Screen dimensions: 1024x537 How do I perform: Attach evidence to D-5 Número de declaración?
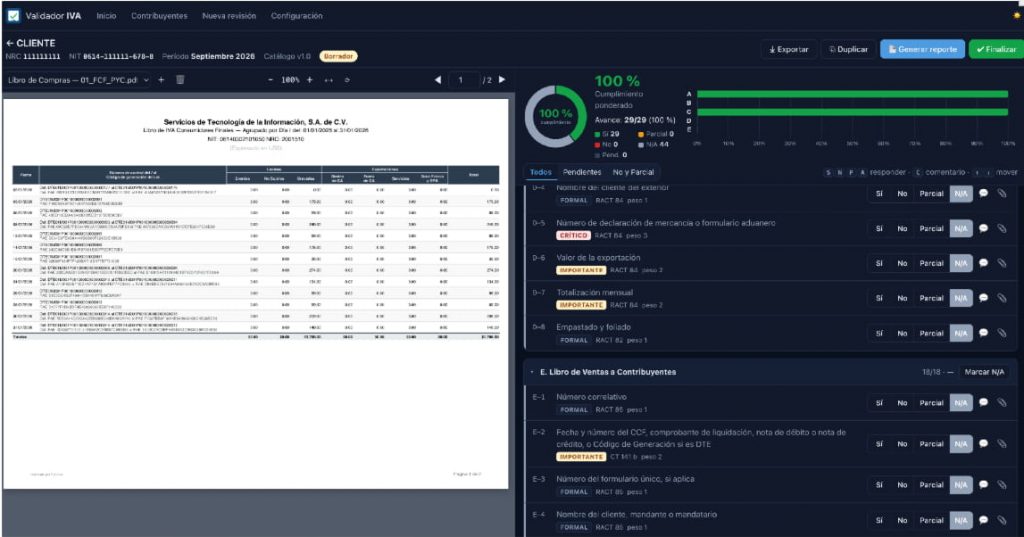(1002, 229)
